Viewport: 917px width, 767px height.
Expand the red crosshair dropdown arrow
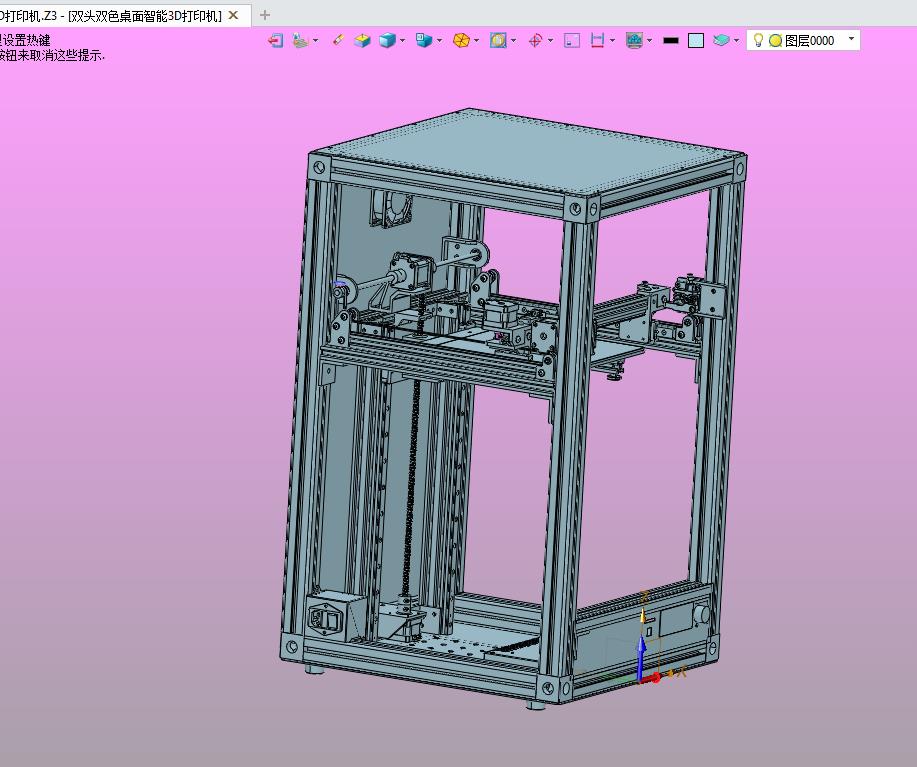coord(550,40)
